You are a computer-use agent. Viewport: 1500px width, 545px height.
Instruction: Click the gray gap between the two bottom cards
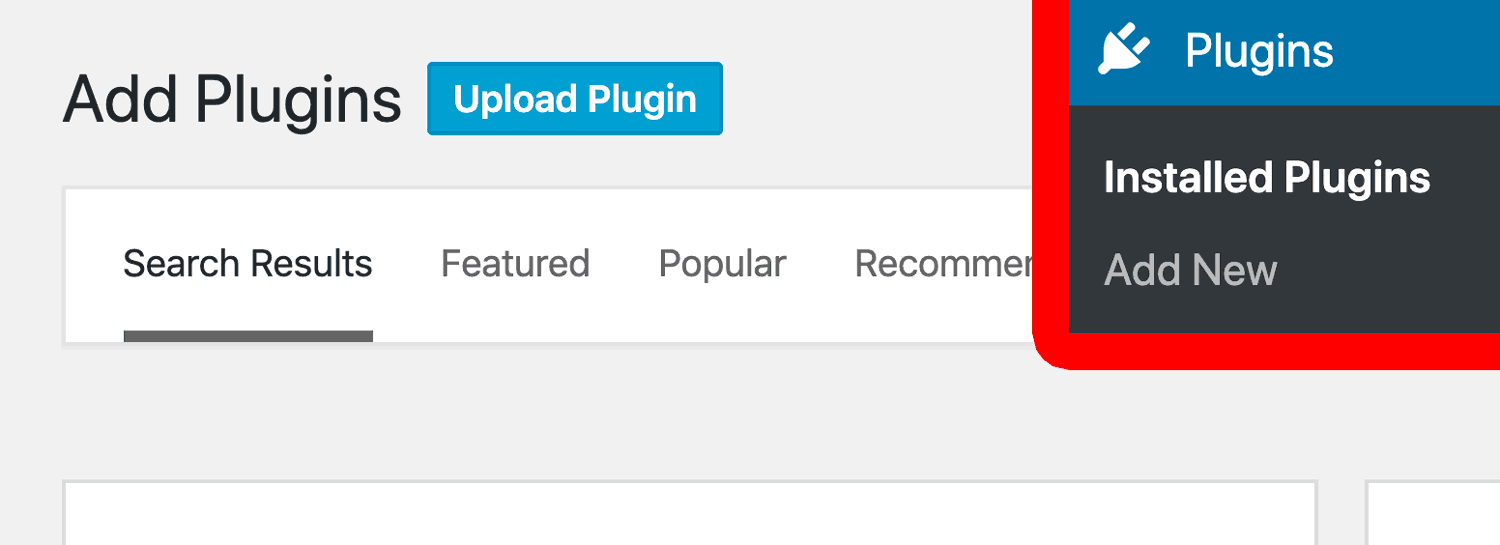[1341, 514]
